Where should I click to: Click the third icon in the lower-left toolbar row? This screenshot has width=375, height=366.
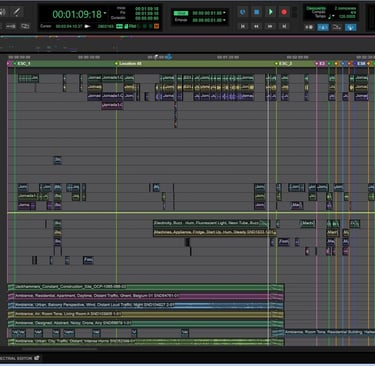coord(25,26)
